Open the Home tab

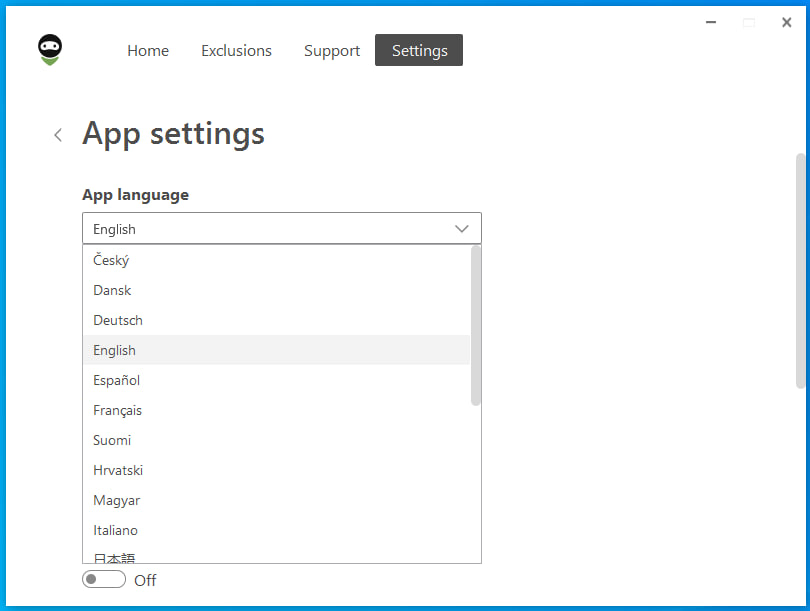148,50
